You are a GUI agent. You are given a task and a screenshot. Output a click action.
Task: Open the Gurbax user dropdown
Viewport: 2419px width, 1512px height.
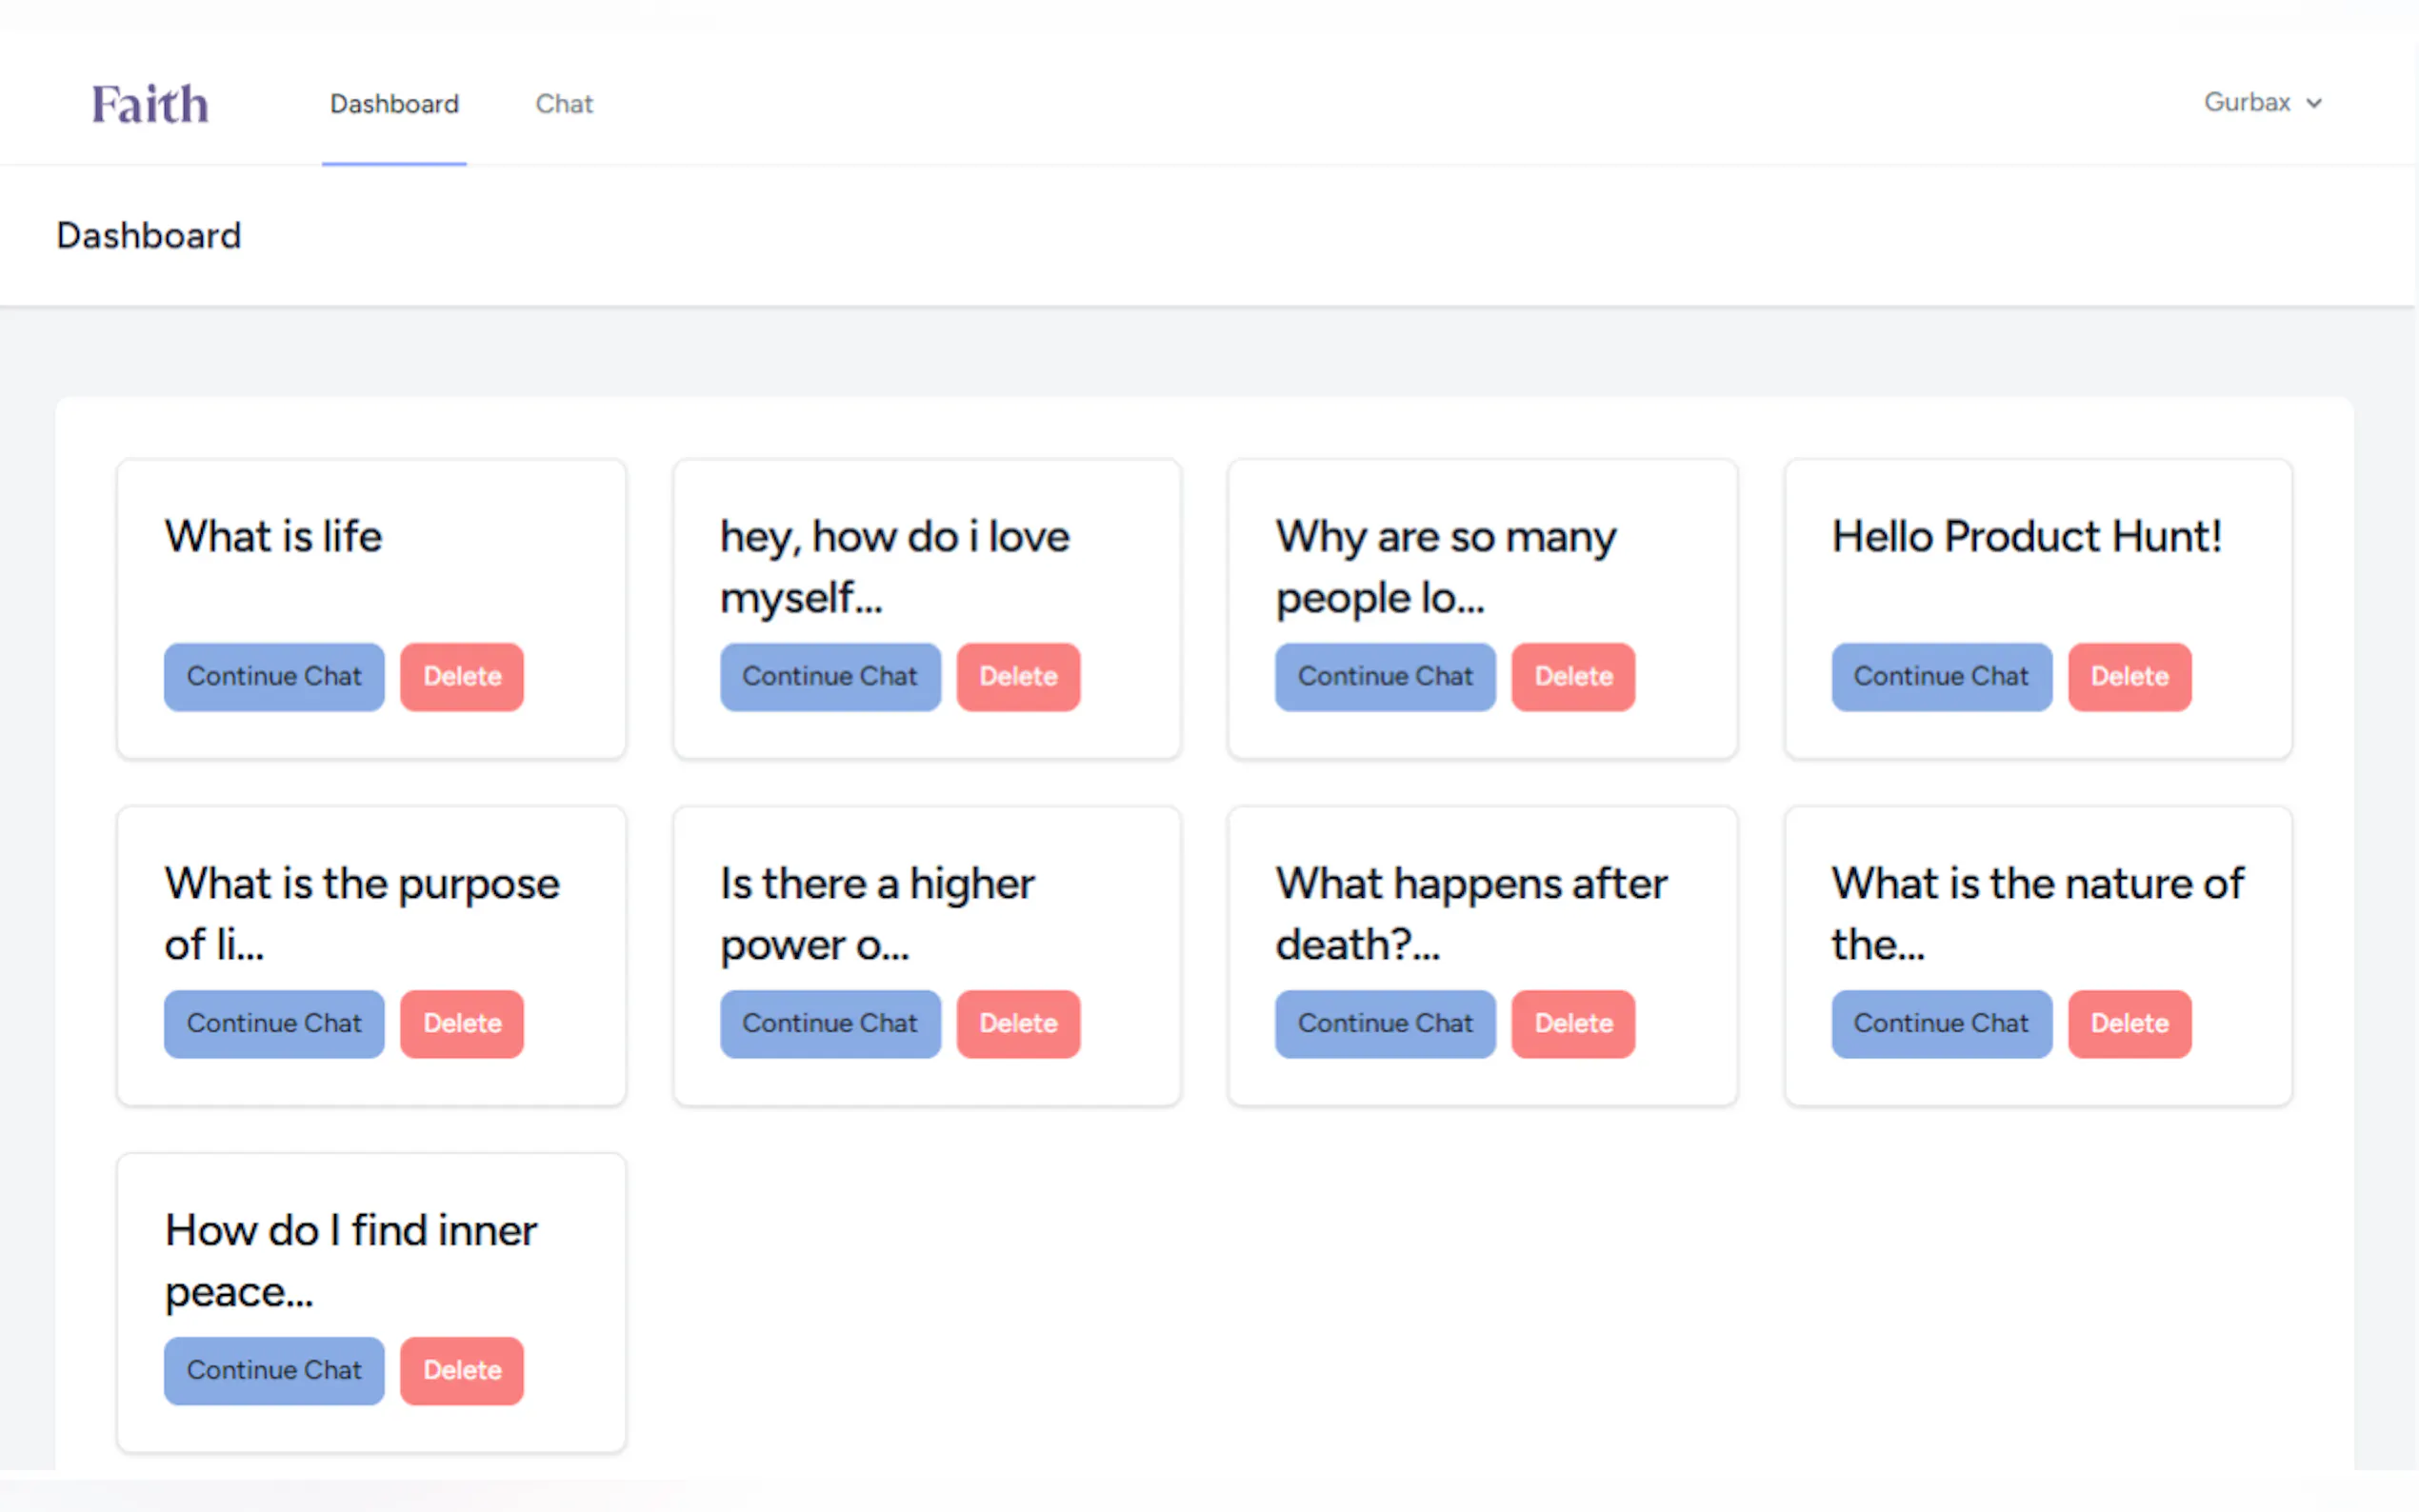point(2261,103)
